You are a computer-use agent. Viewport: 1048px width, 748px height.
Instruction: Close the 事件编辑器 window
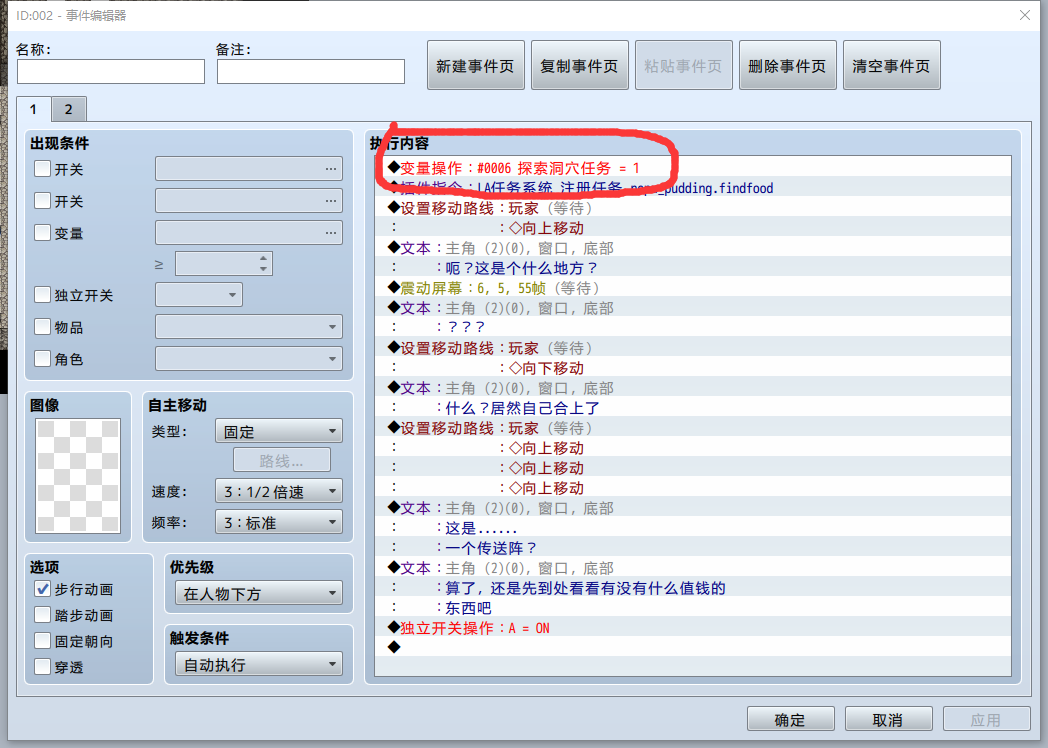[1025, 15]
